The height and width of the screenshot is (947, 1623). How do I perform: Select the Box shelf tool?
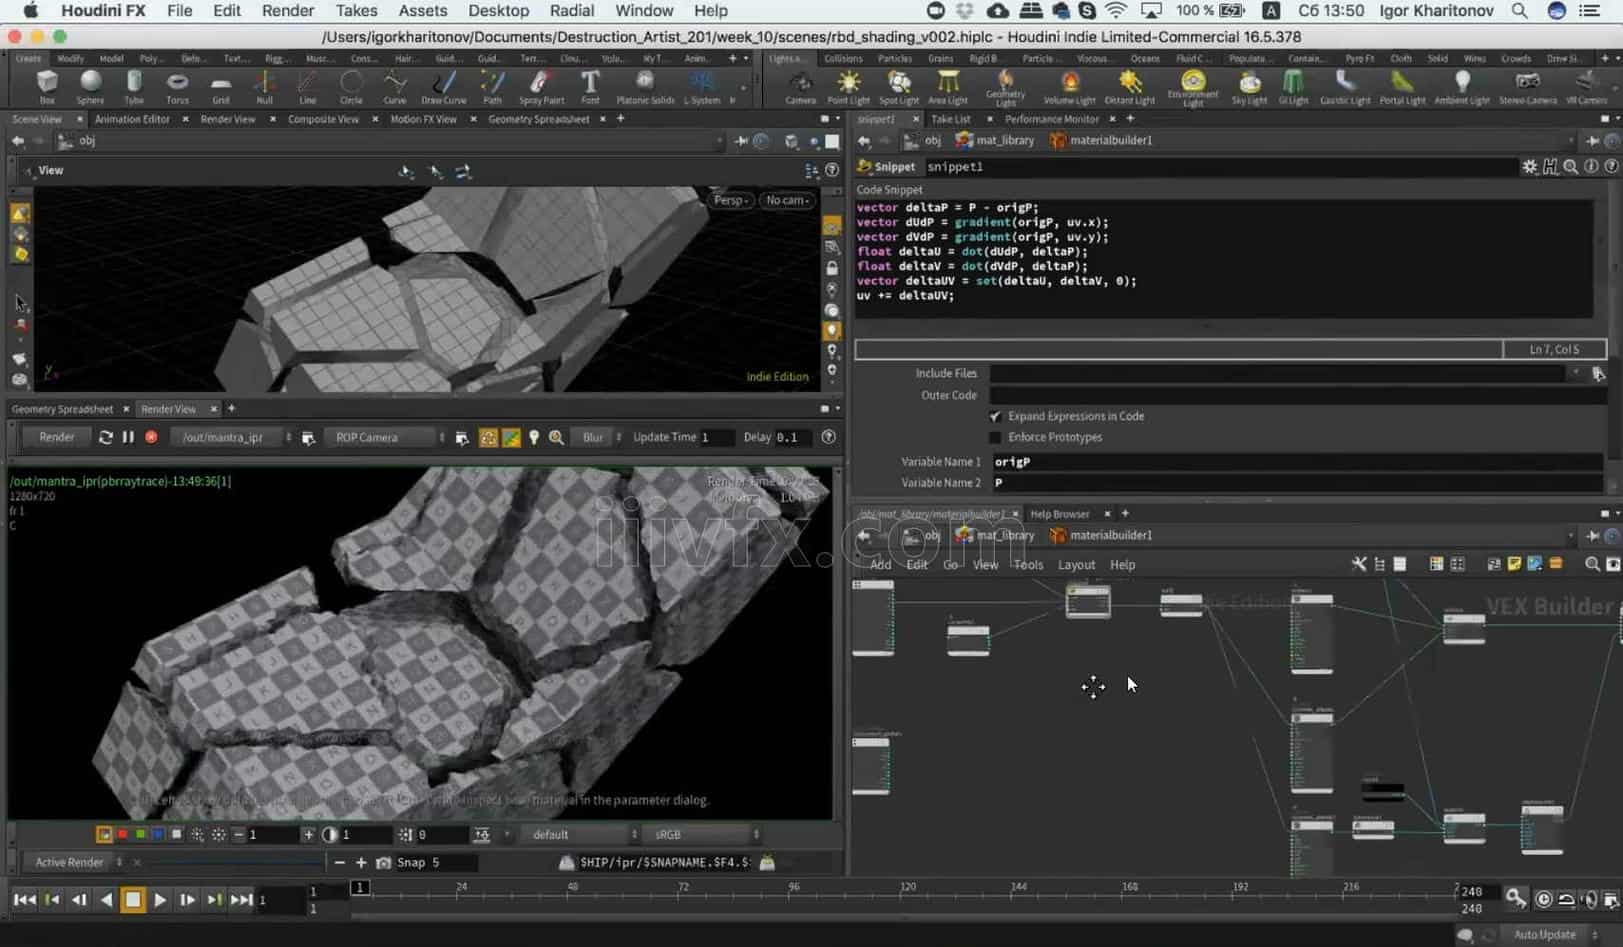click(47, 87)
